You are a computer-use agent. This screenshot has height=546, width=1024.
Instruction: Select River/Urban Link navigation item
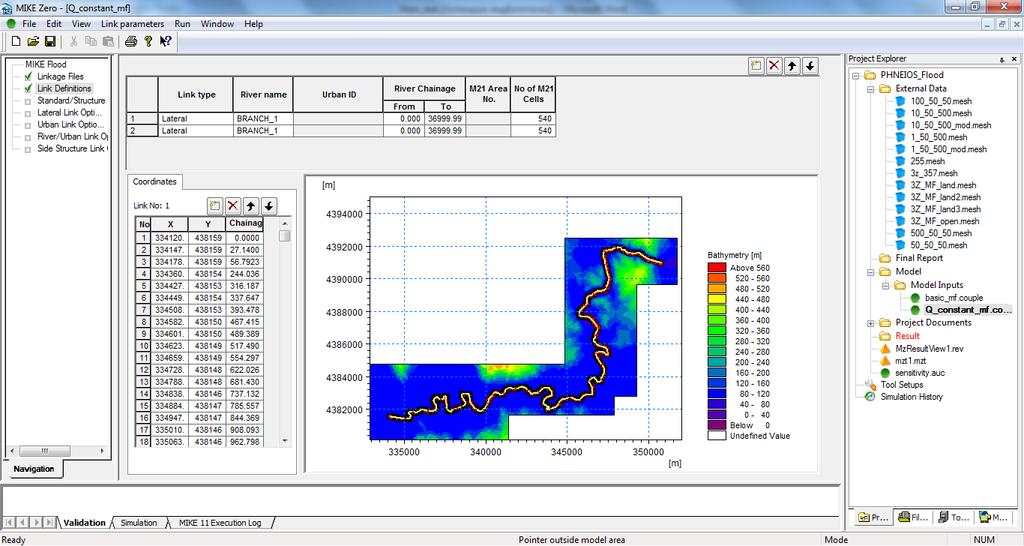(x=72, y=136)
